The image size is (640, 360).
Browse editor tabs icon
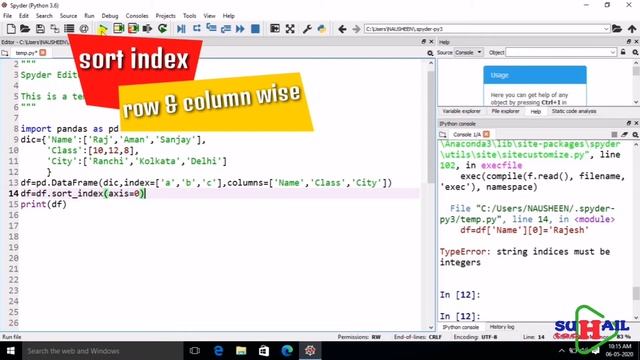5,53
